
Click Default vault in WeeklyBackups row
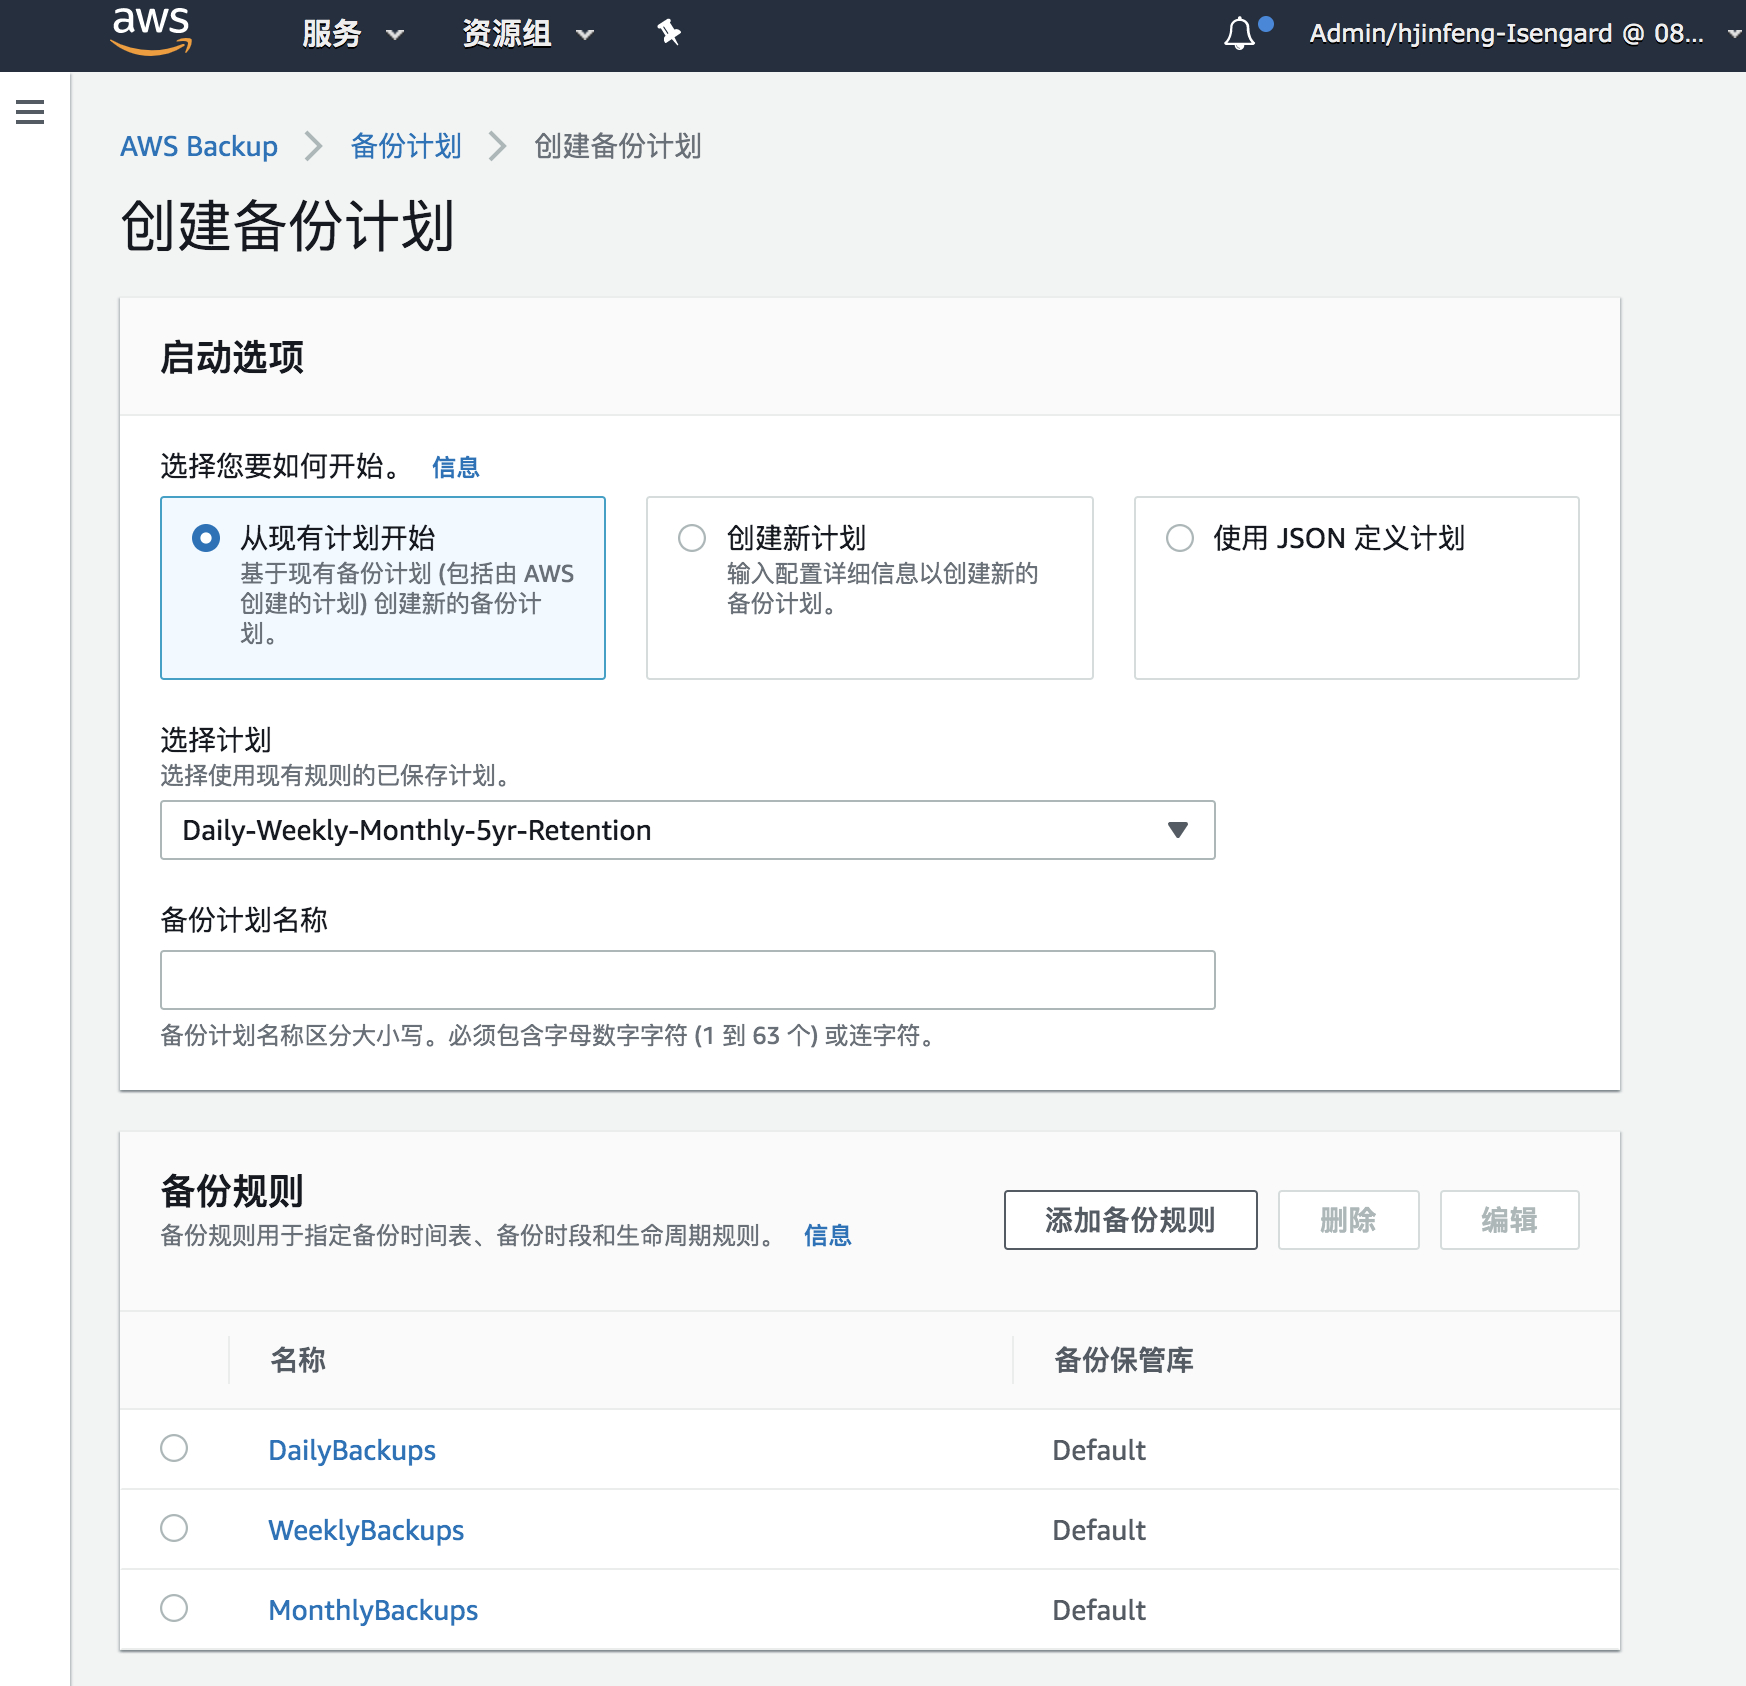tap(1099, 1530)
